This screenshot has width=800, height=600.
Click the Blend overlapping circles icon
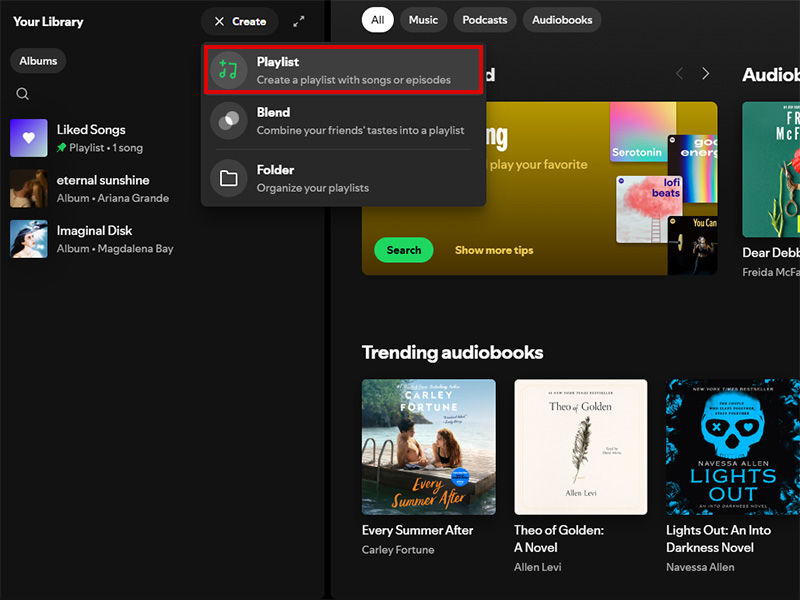pos(229,121)
